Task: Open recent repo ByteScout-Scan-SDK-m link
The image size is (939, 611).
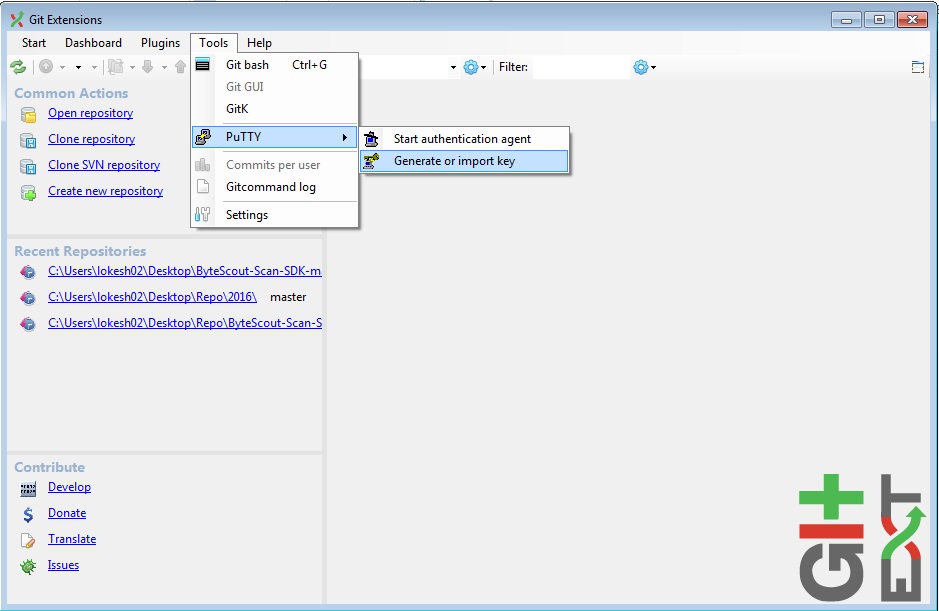Action: coord(184,271)
